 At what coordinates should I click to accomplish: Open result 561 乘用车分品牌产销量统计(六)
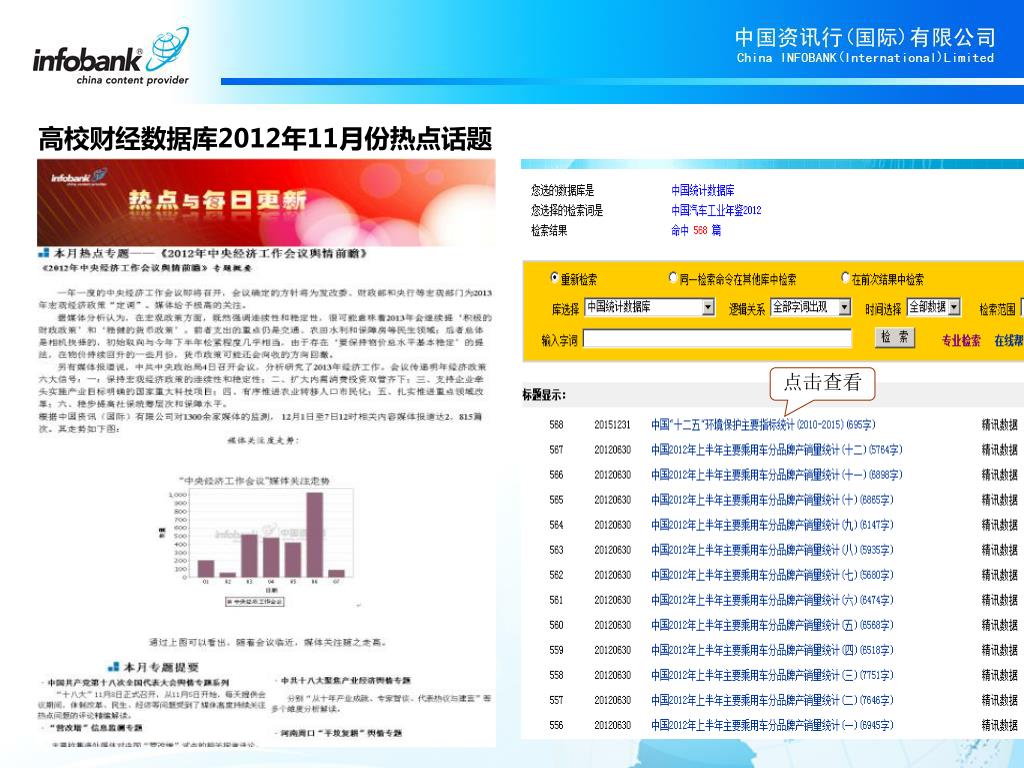point(772,600)
